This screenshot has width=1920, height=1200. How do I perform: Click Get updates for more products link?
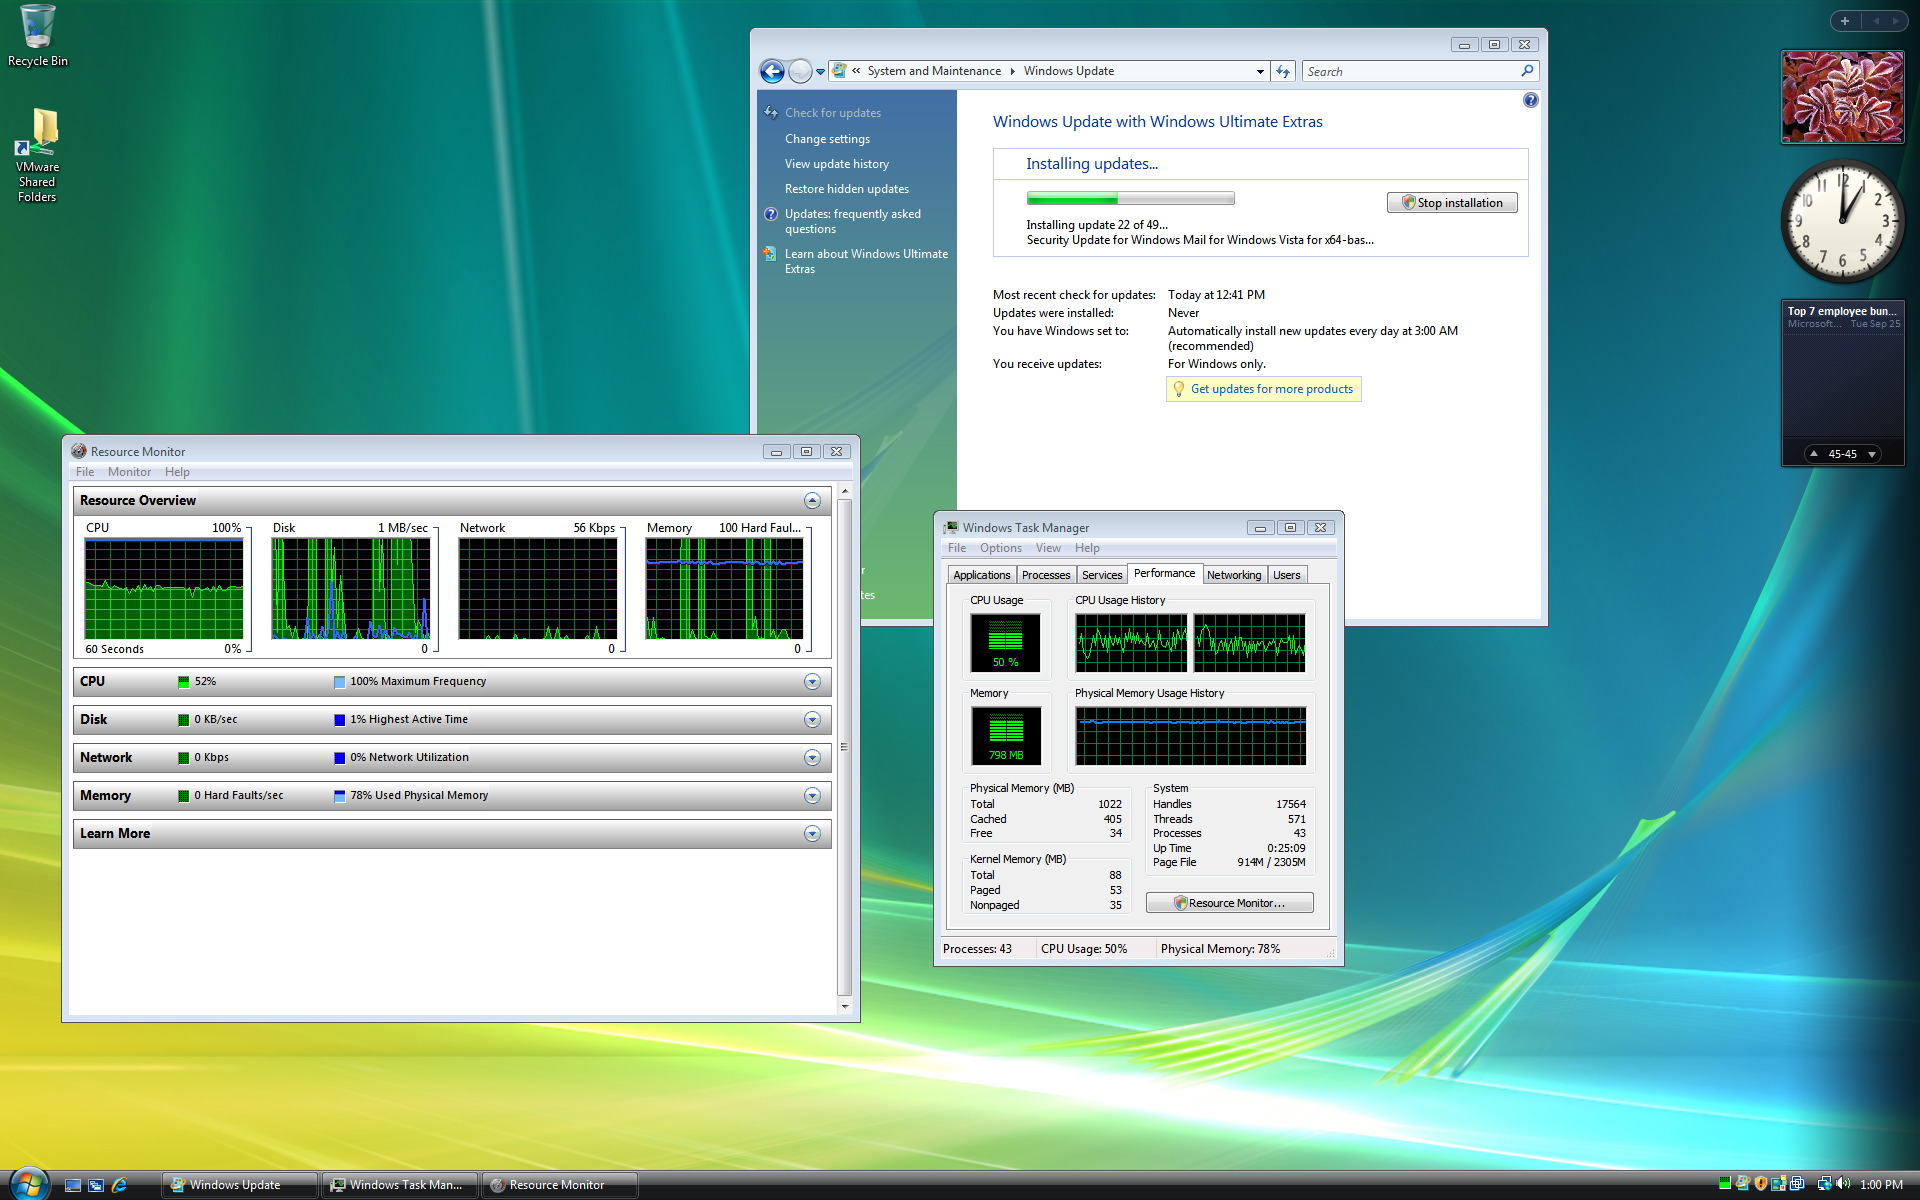click(1271, 389)
